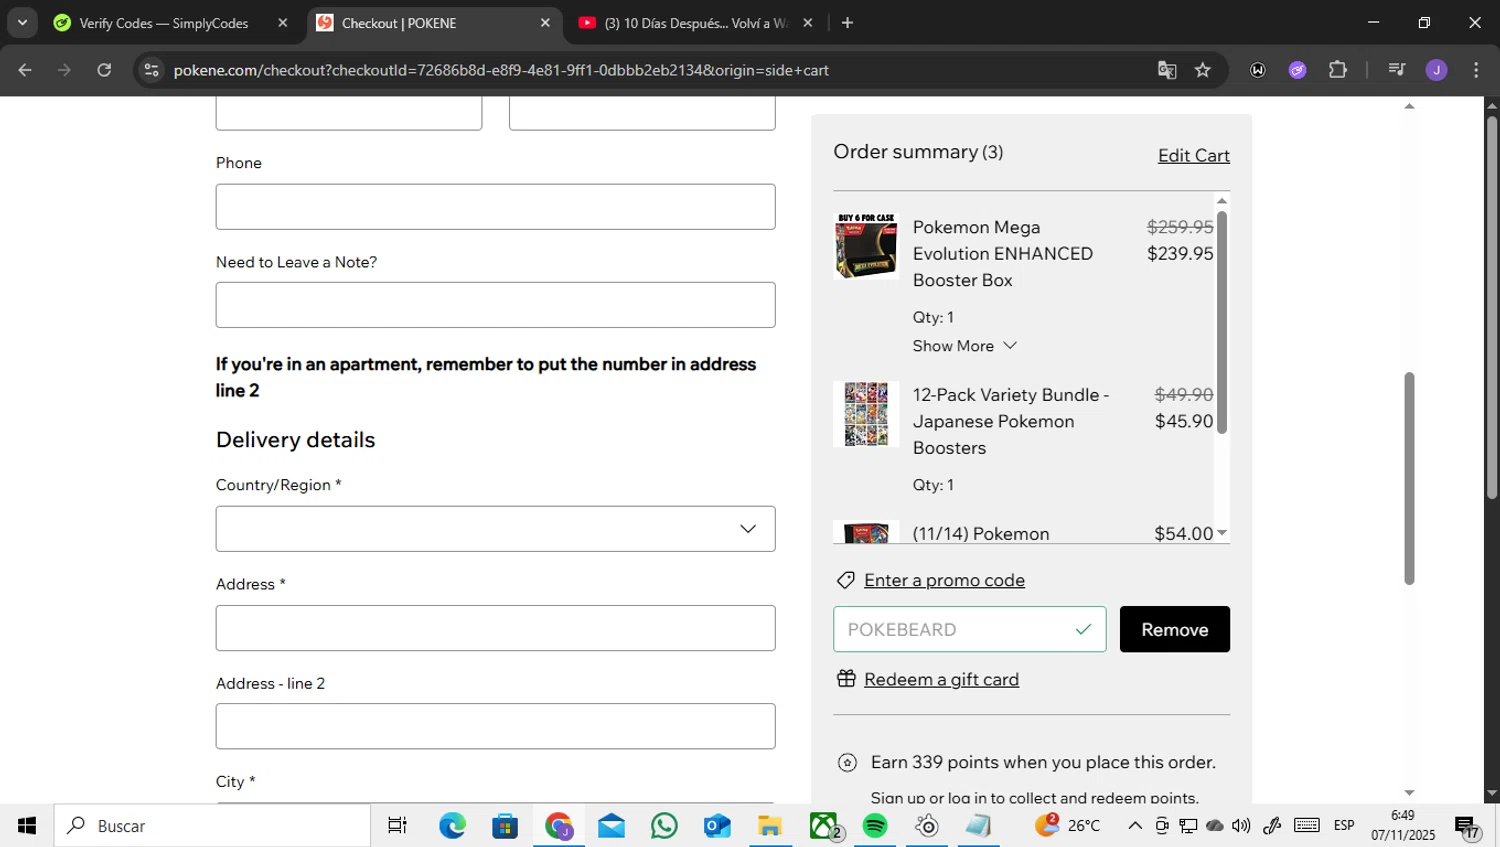This screenshot has height=847, width=1500.
Task: Click the Address input field
Action: click(495, 628)
